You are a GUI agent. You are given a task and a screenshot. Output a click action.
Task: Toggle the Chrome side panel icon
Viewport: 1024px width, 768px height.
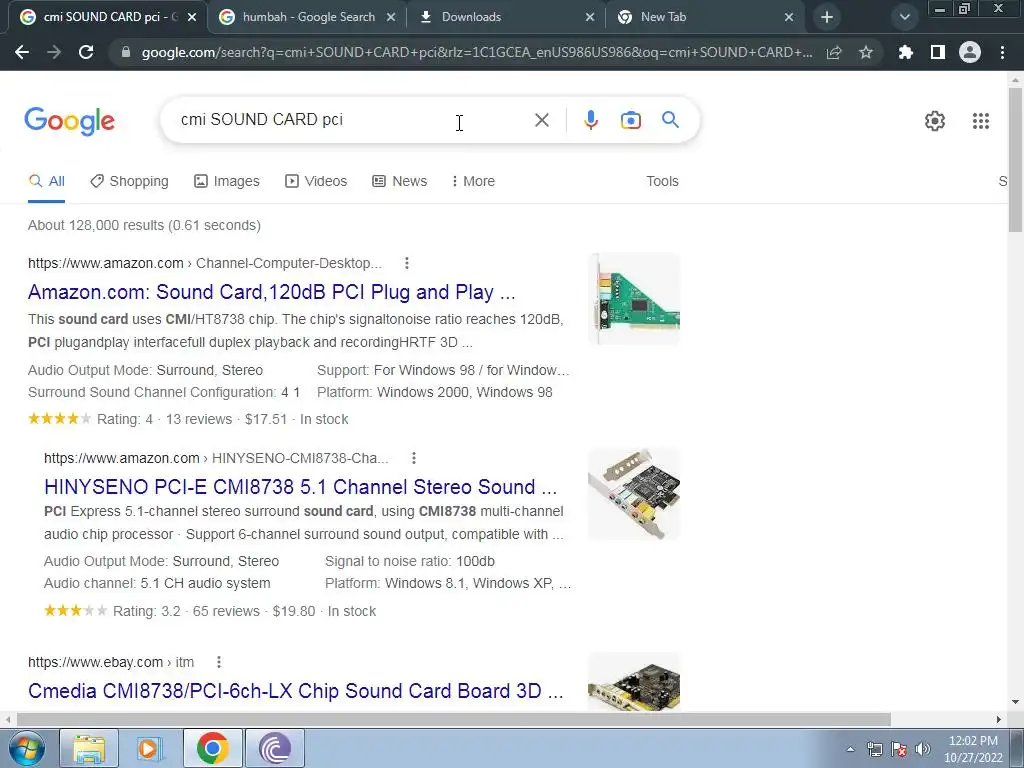tap(938, 52)
